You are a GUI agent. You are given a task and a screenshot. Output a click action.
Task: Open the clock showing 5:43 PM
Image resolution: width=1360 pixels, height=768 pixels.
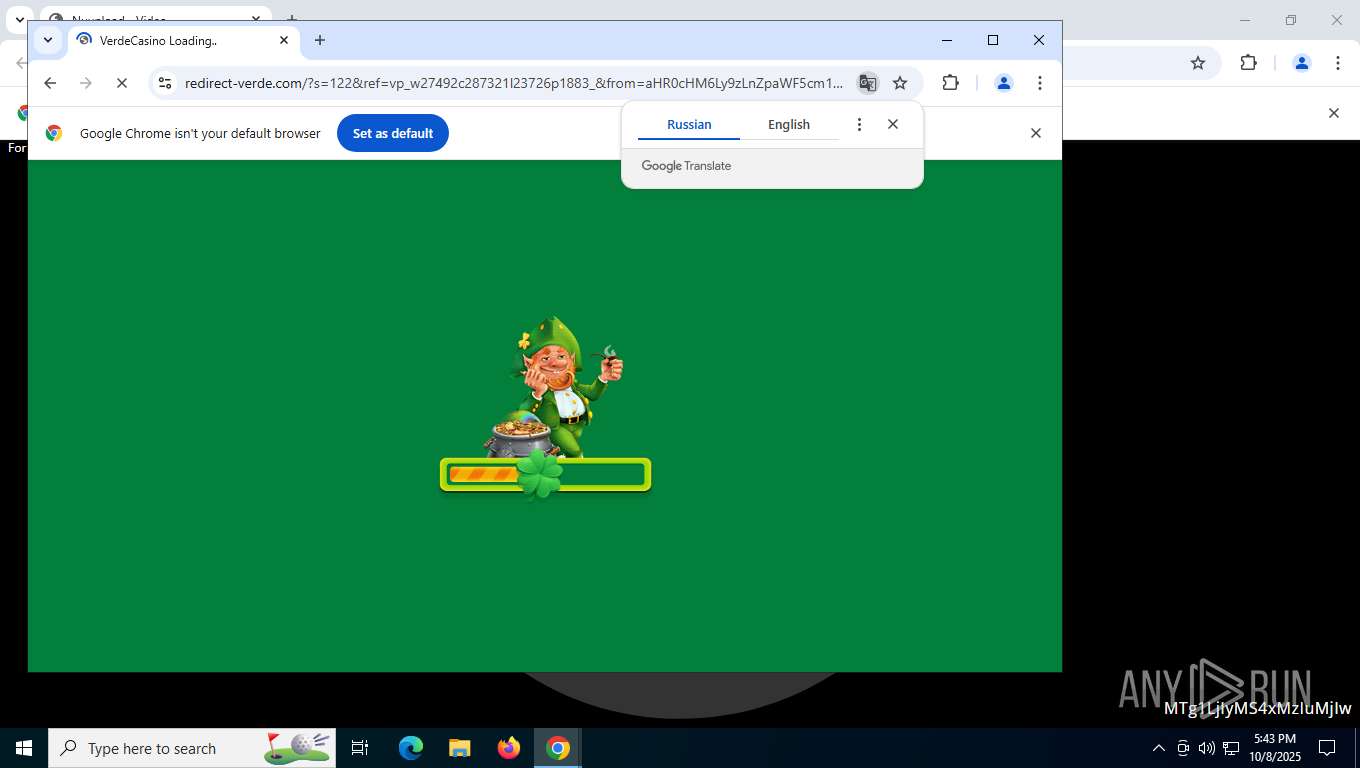coord(1274,748)
